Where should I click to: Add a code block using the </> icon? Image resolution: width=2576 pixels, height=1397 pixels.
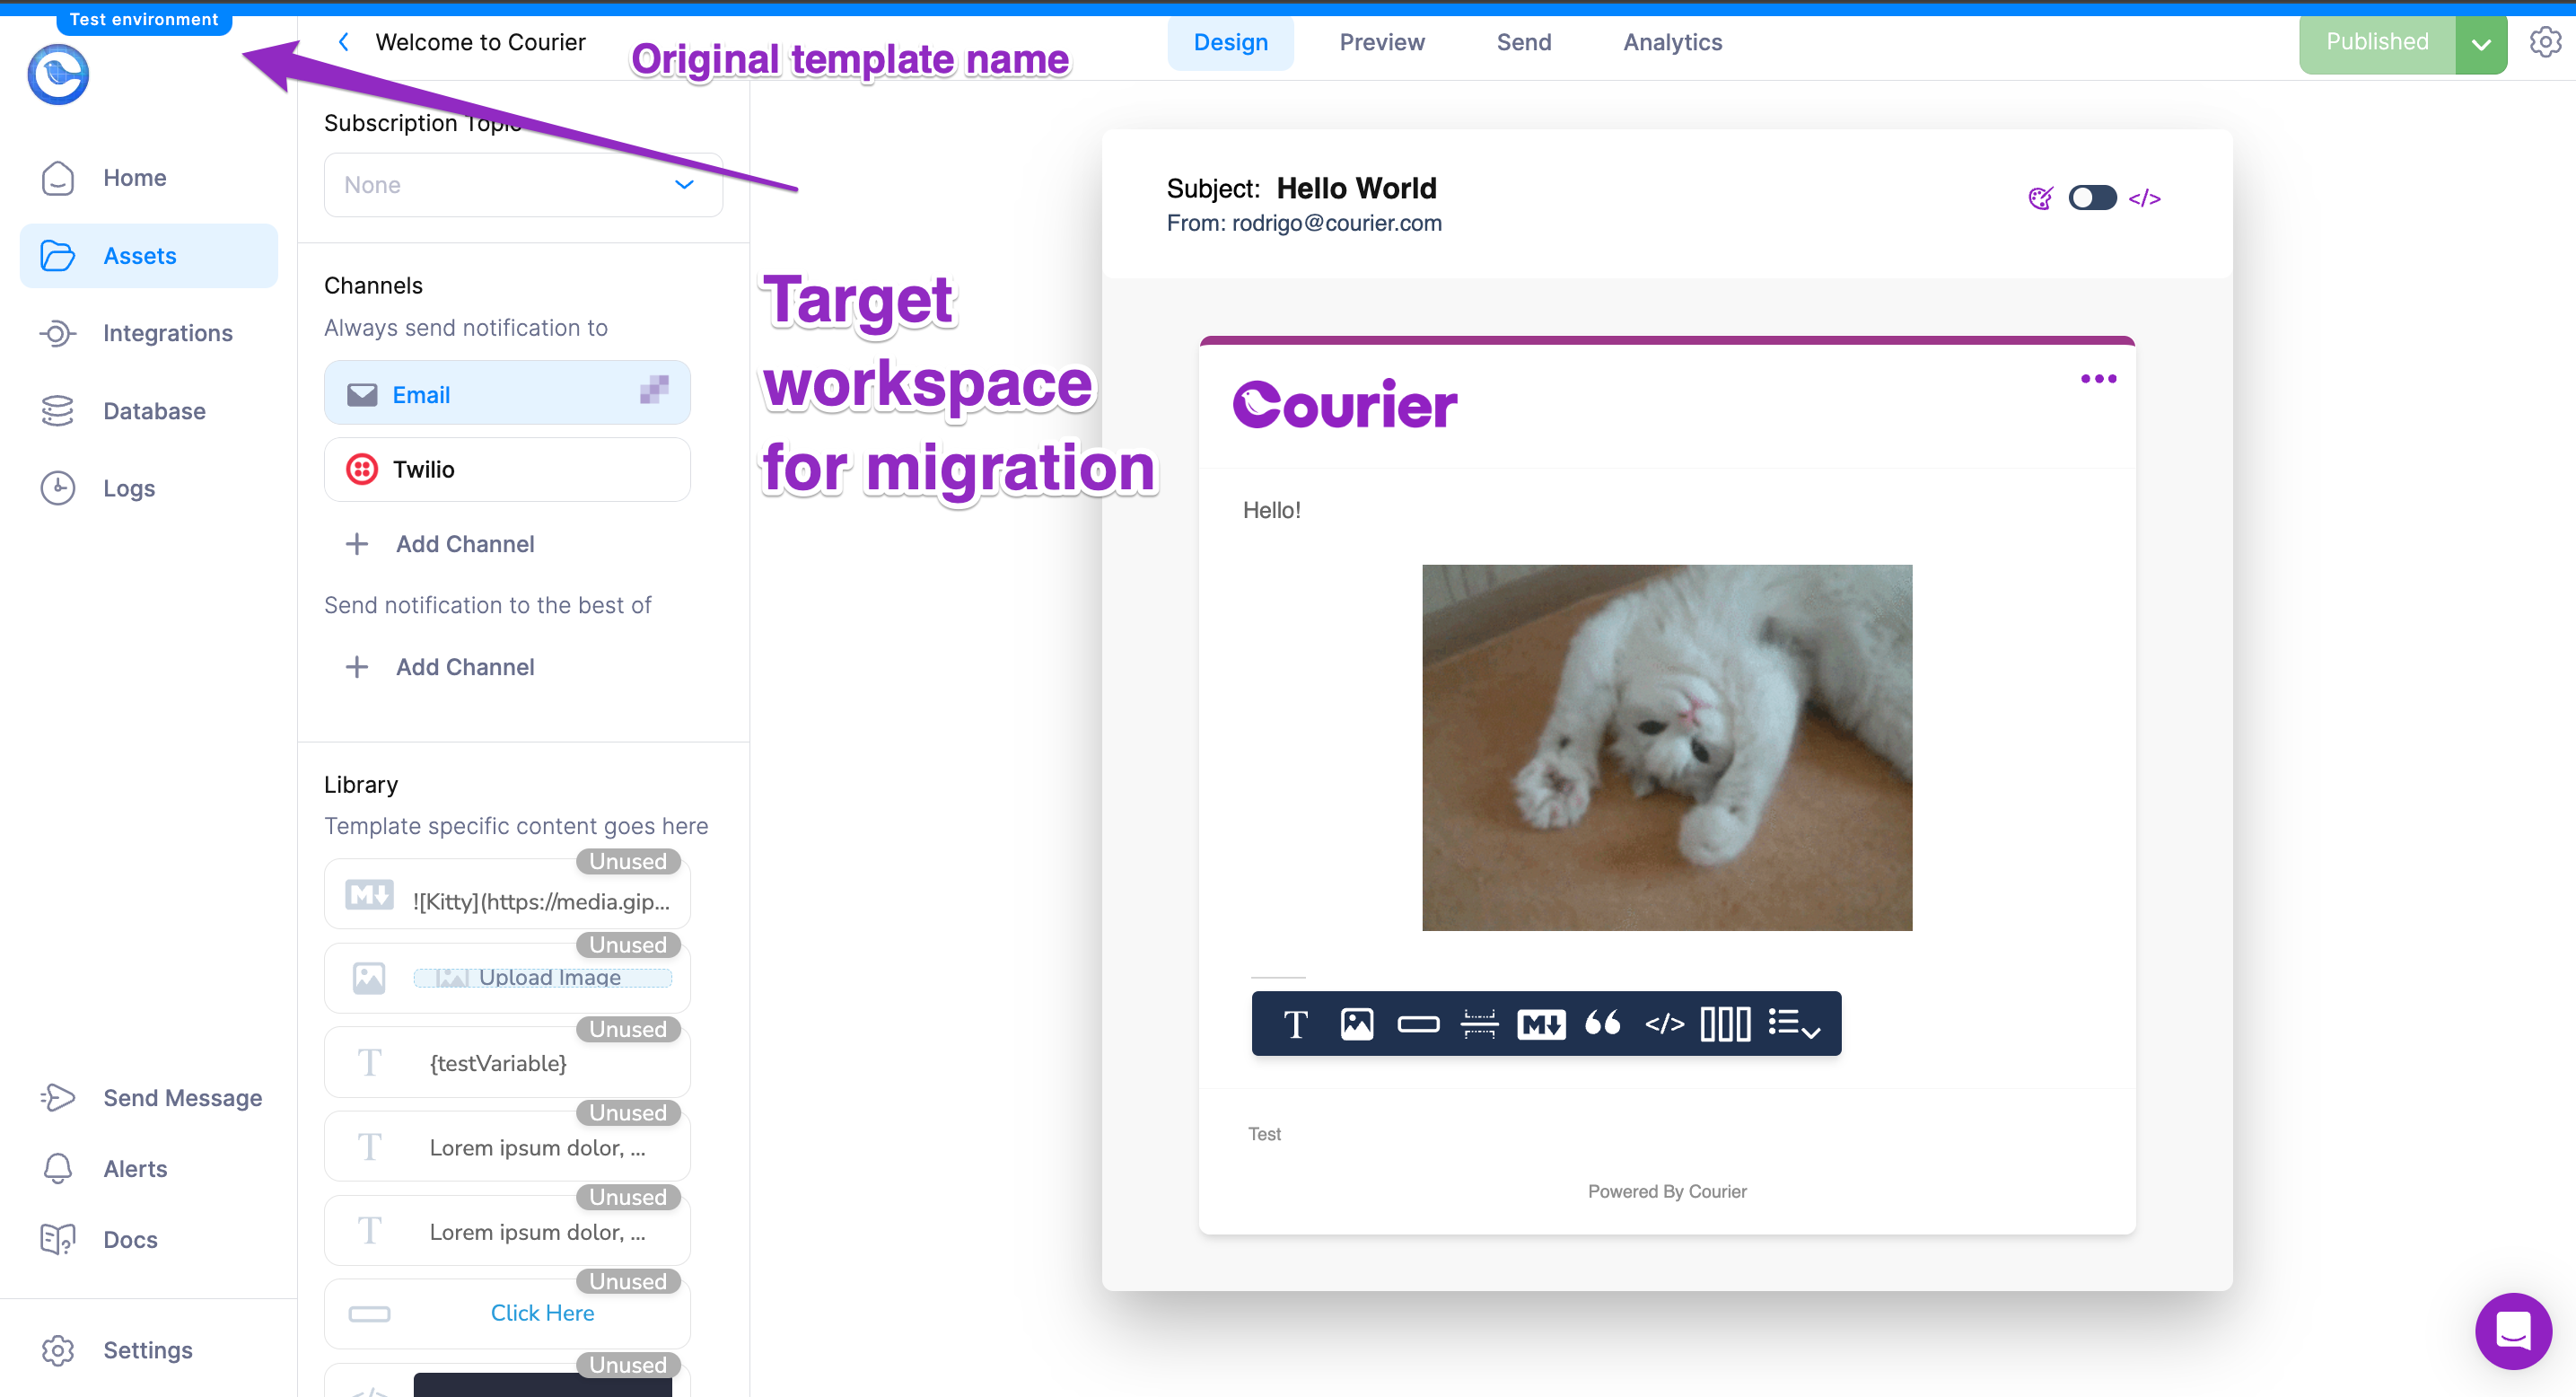(1663, 1023)
